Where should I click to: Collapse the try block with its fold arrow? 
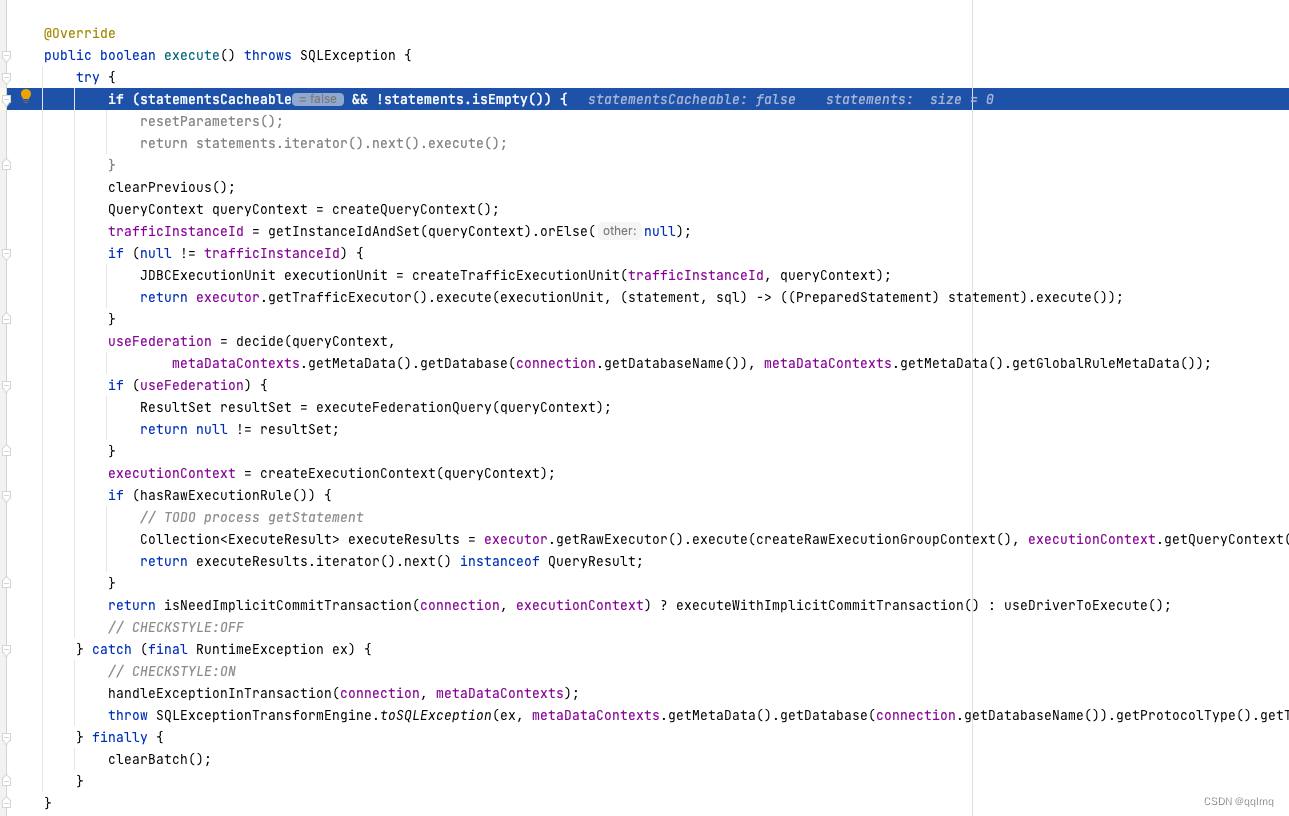pyautogui.click(x=6, y=77)
